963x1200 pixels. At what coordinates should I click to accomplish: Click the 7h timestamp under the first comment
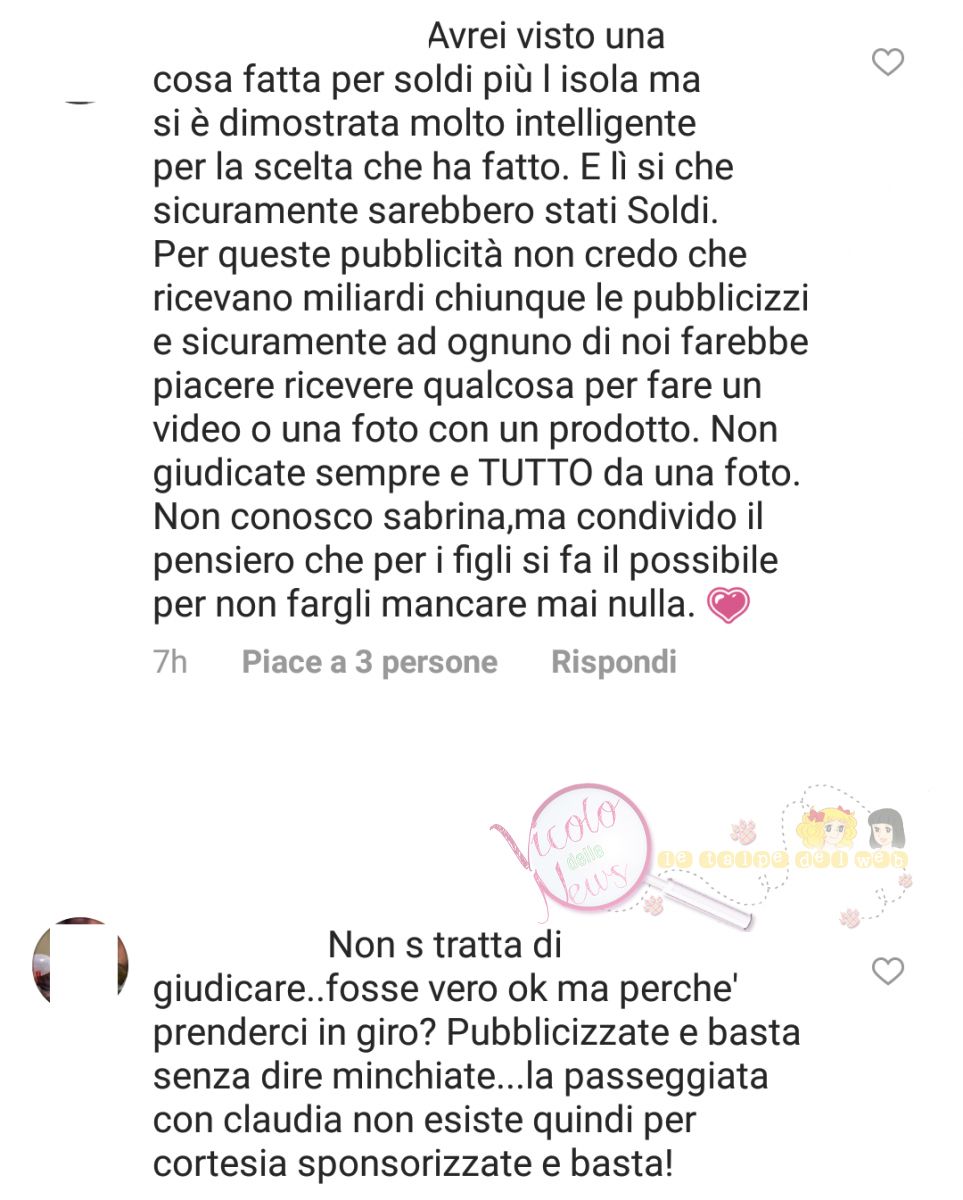tap(170, 662)
